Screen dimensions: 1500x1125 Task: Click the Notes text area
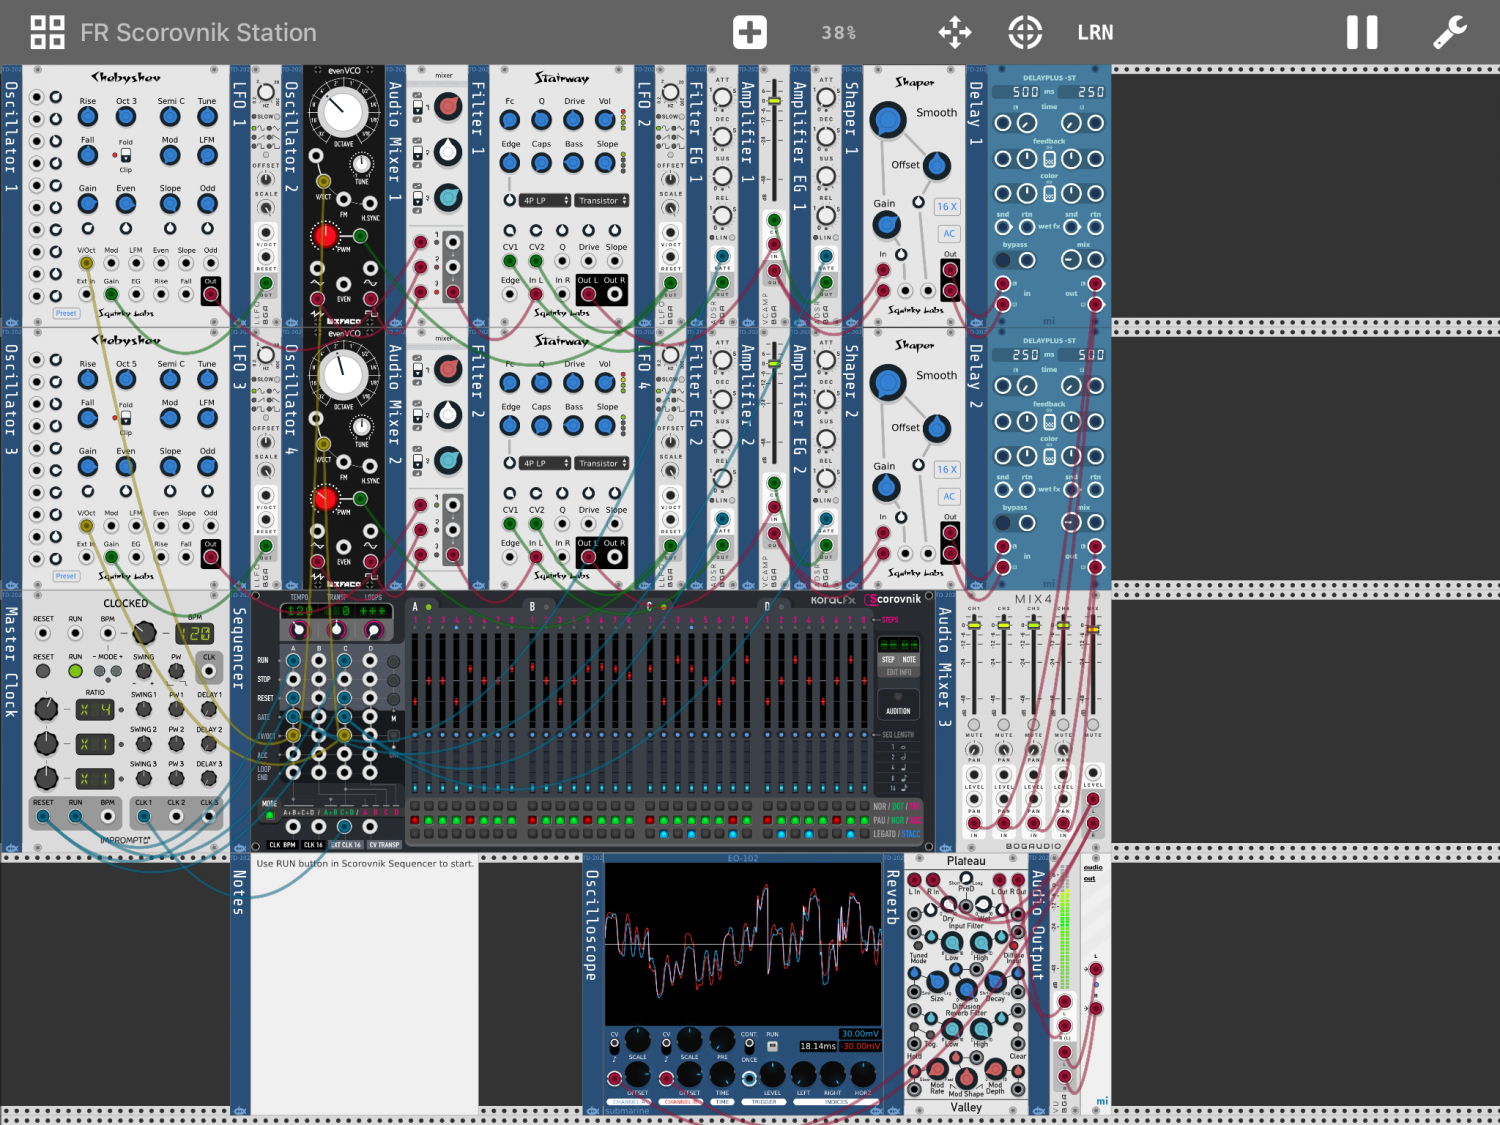364,985
